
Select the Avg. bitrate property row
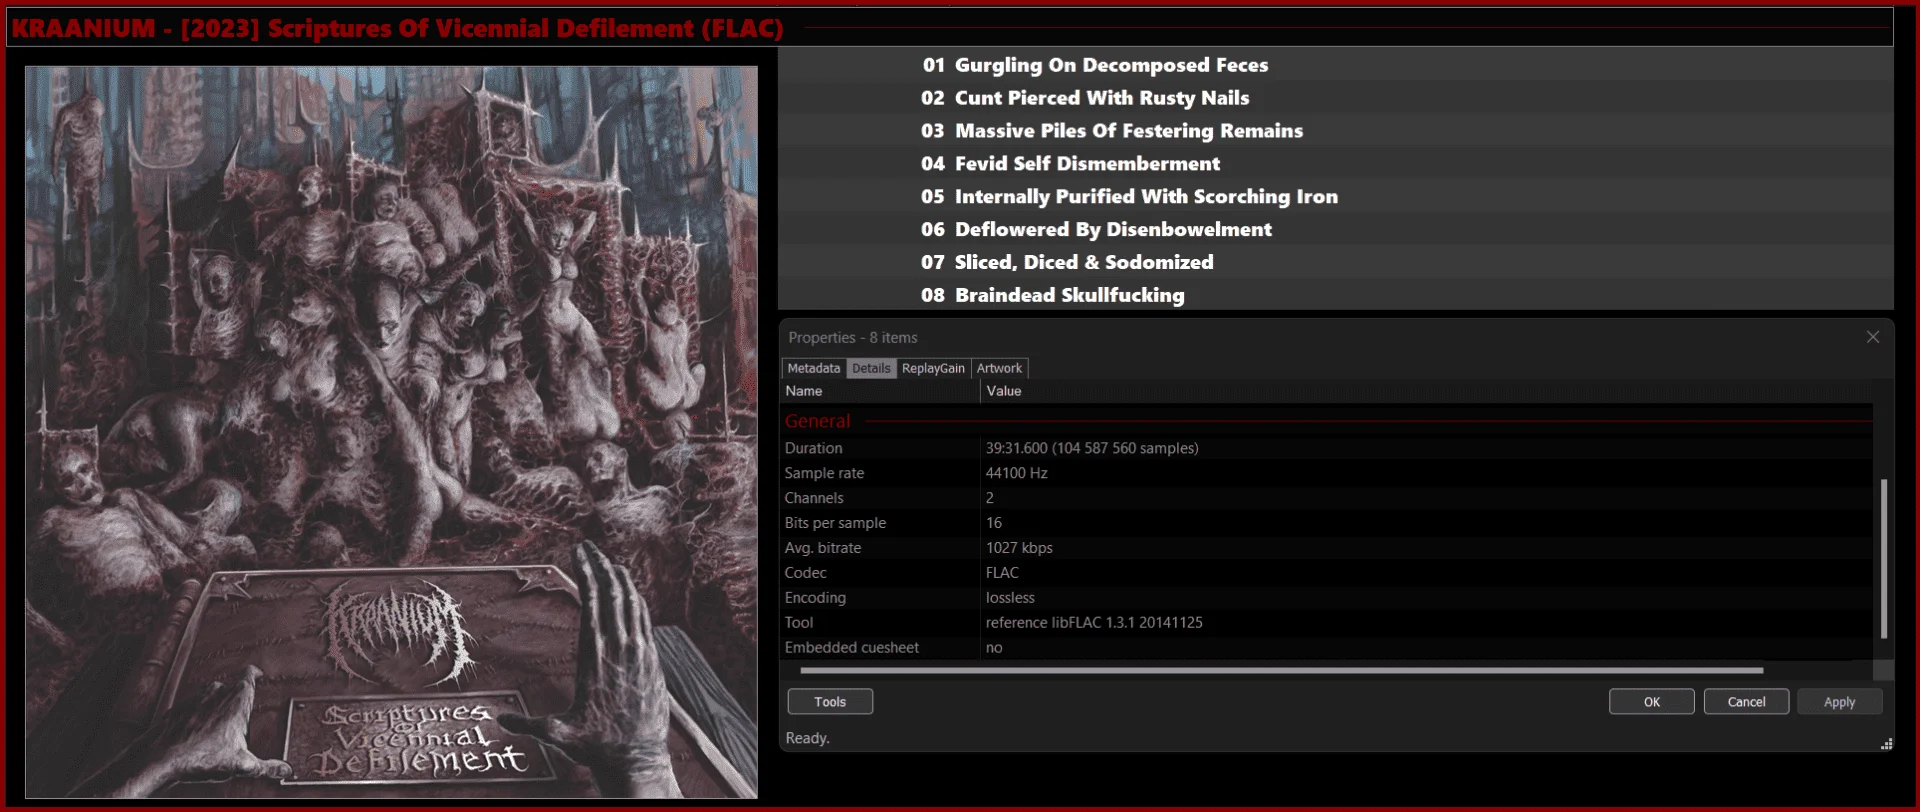[x=1327, y=548]
